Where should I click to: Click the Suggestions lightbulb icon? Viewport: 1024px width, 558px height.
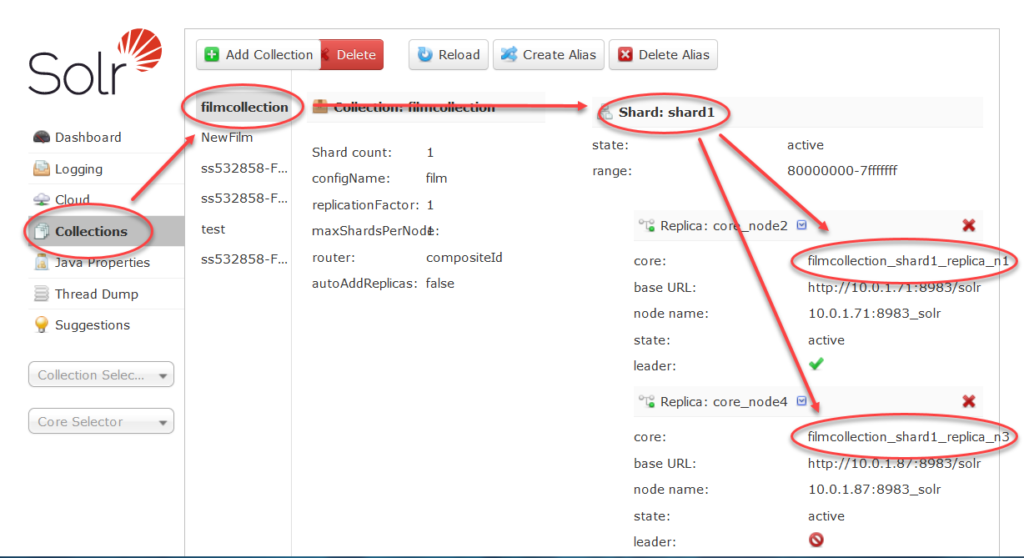[x=41, y=325]
